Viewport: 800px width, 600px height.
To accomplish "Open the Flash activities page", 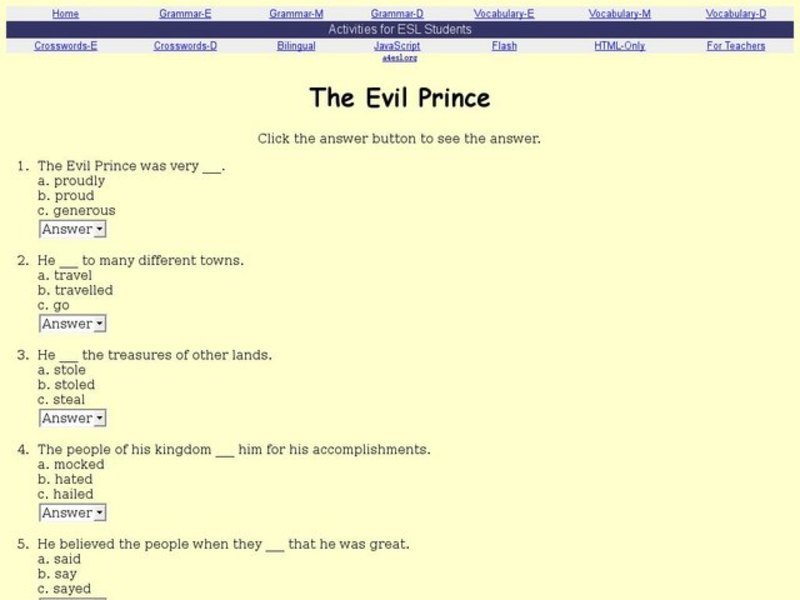I will tap(504, 45).
